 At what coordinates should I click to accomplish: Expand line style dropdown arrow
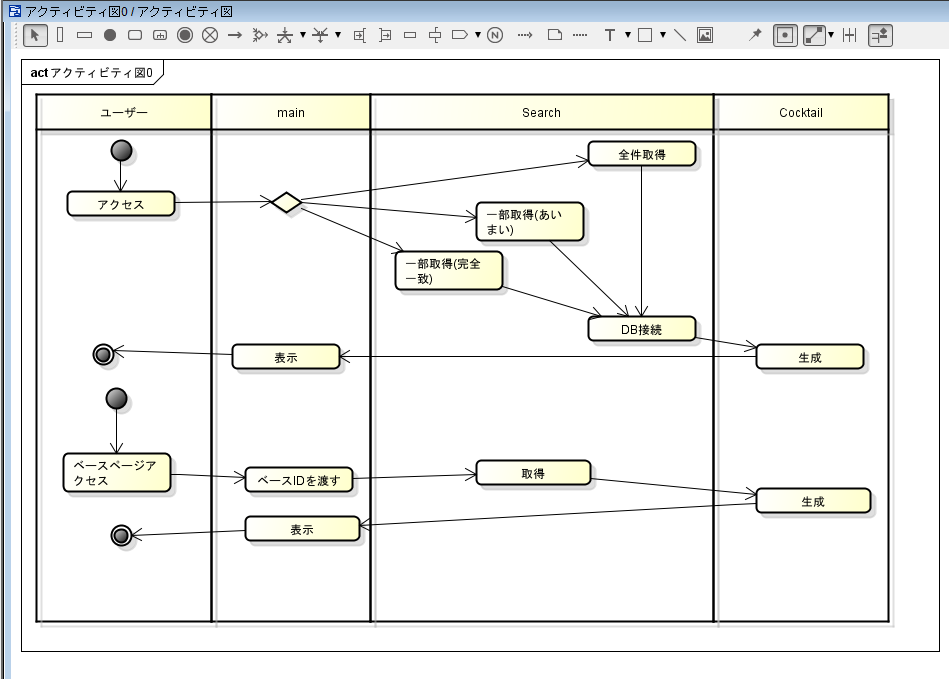click(831, 35)
